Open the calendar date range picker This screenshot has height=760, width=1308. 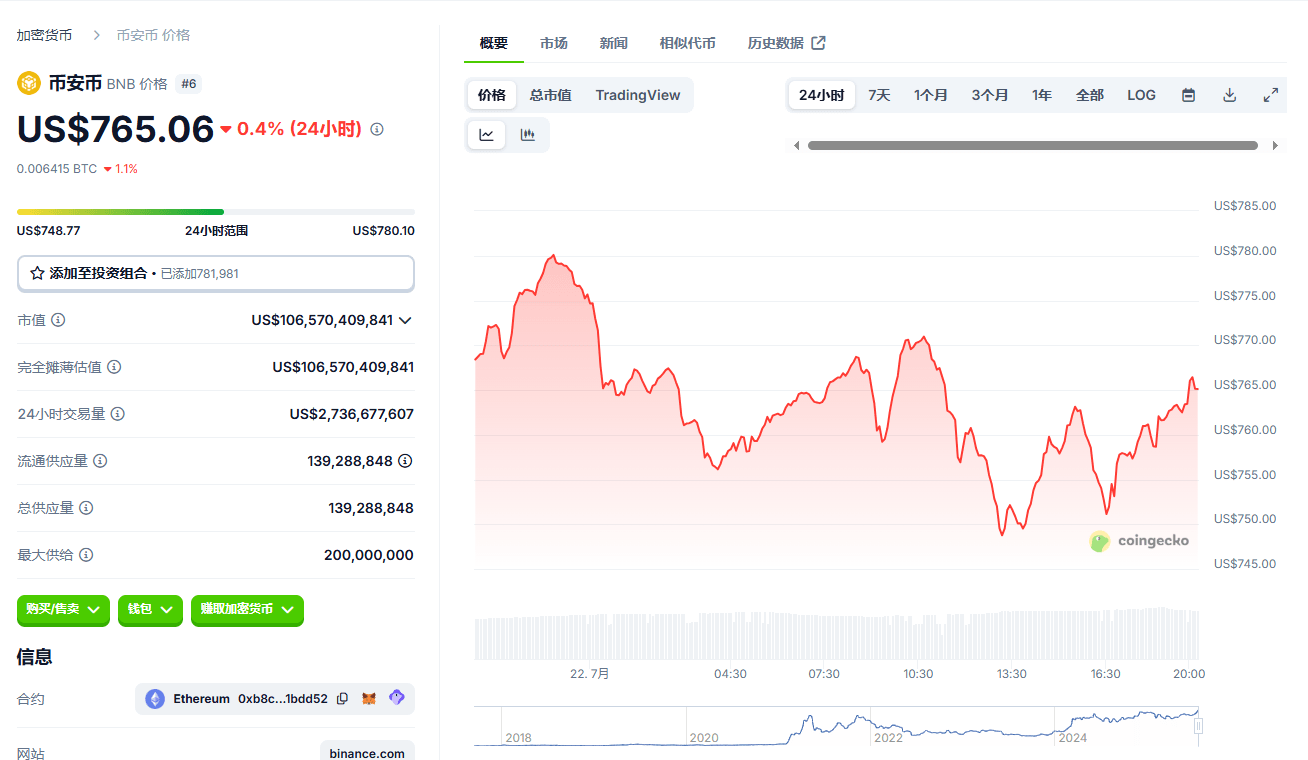click(x=1189, y=95)
